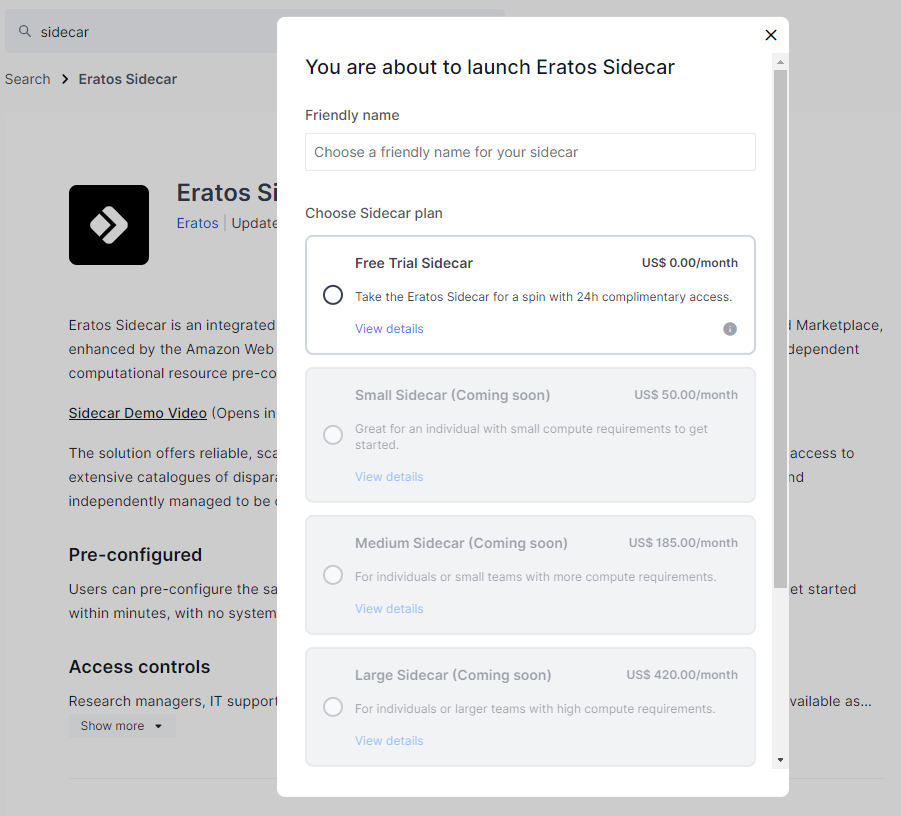Screen dimensions: 901x816
Task: Click the Large Sidecar (Coming soon) title
Action: [453, 675]
